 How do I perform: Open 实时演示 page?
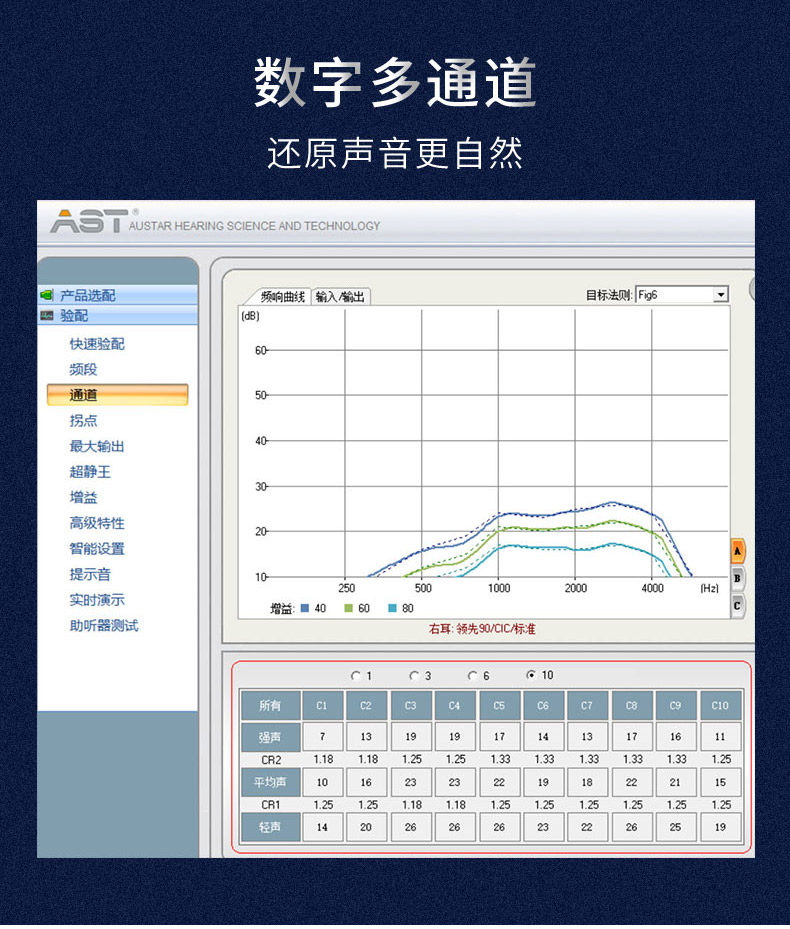[x=97, y=600]
